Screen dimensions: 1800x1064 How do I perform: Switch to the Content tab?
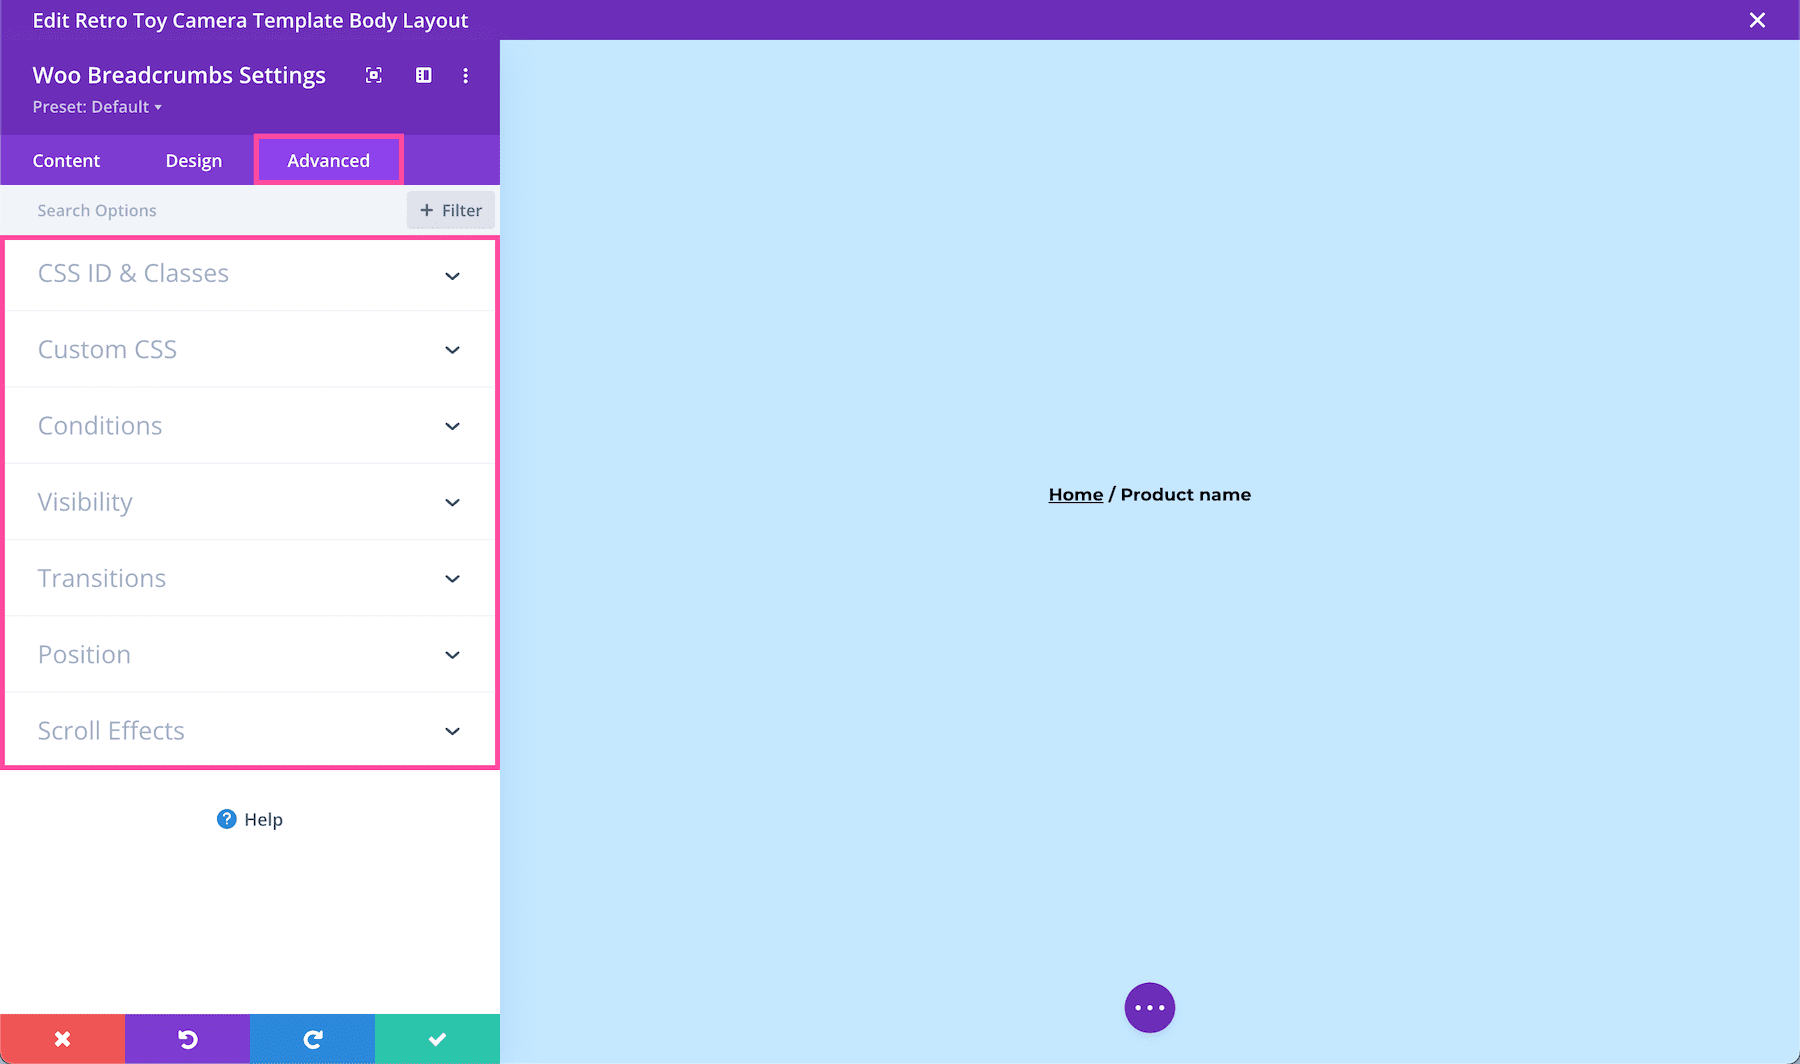coord(66,160)
